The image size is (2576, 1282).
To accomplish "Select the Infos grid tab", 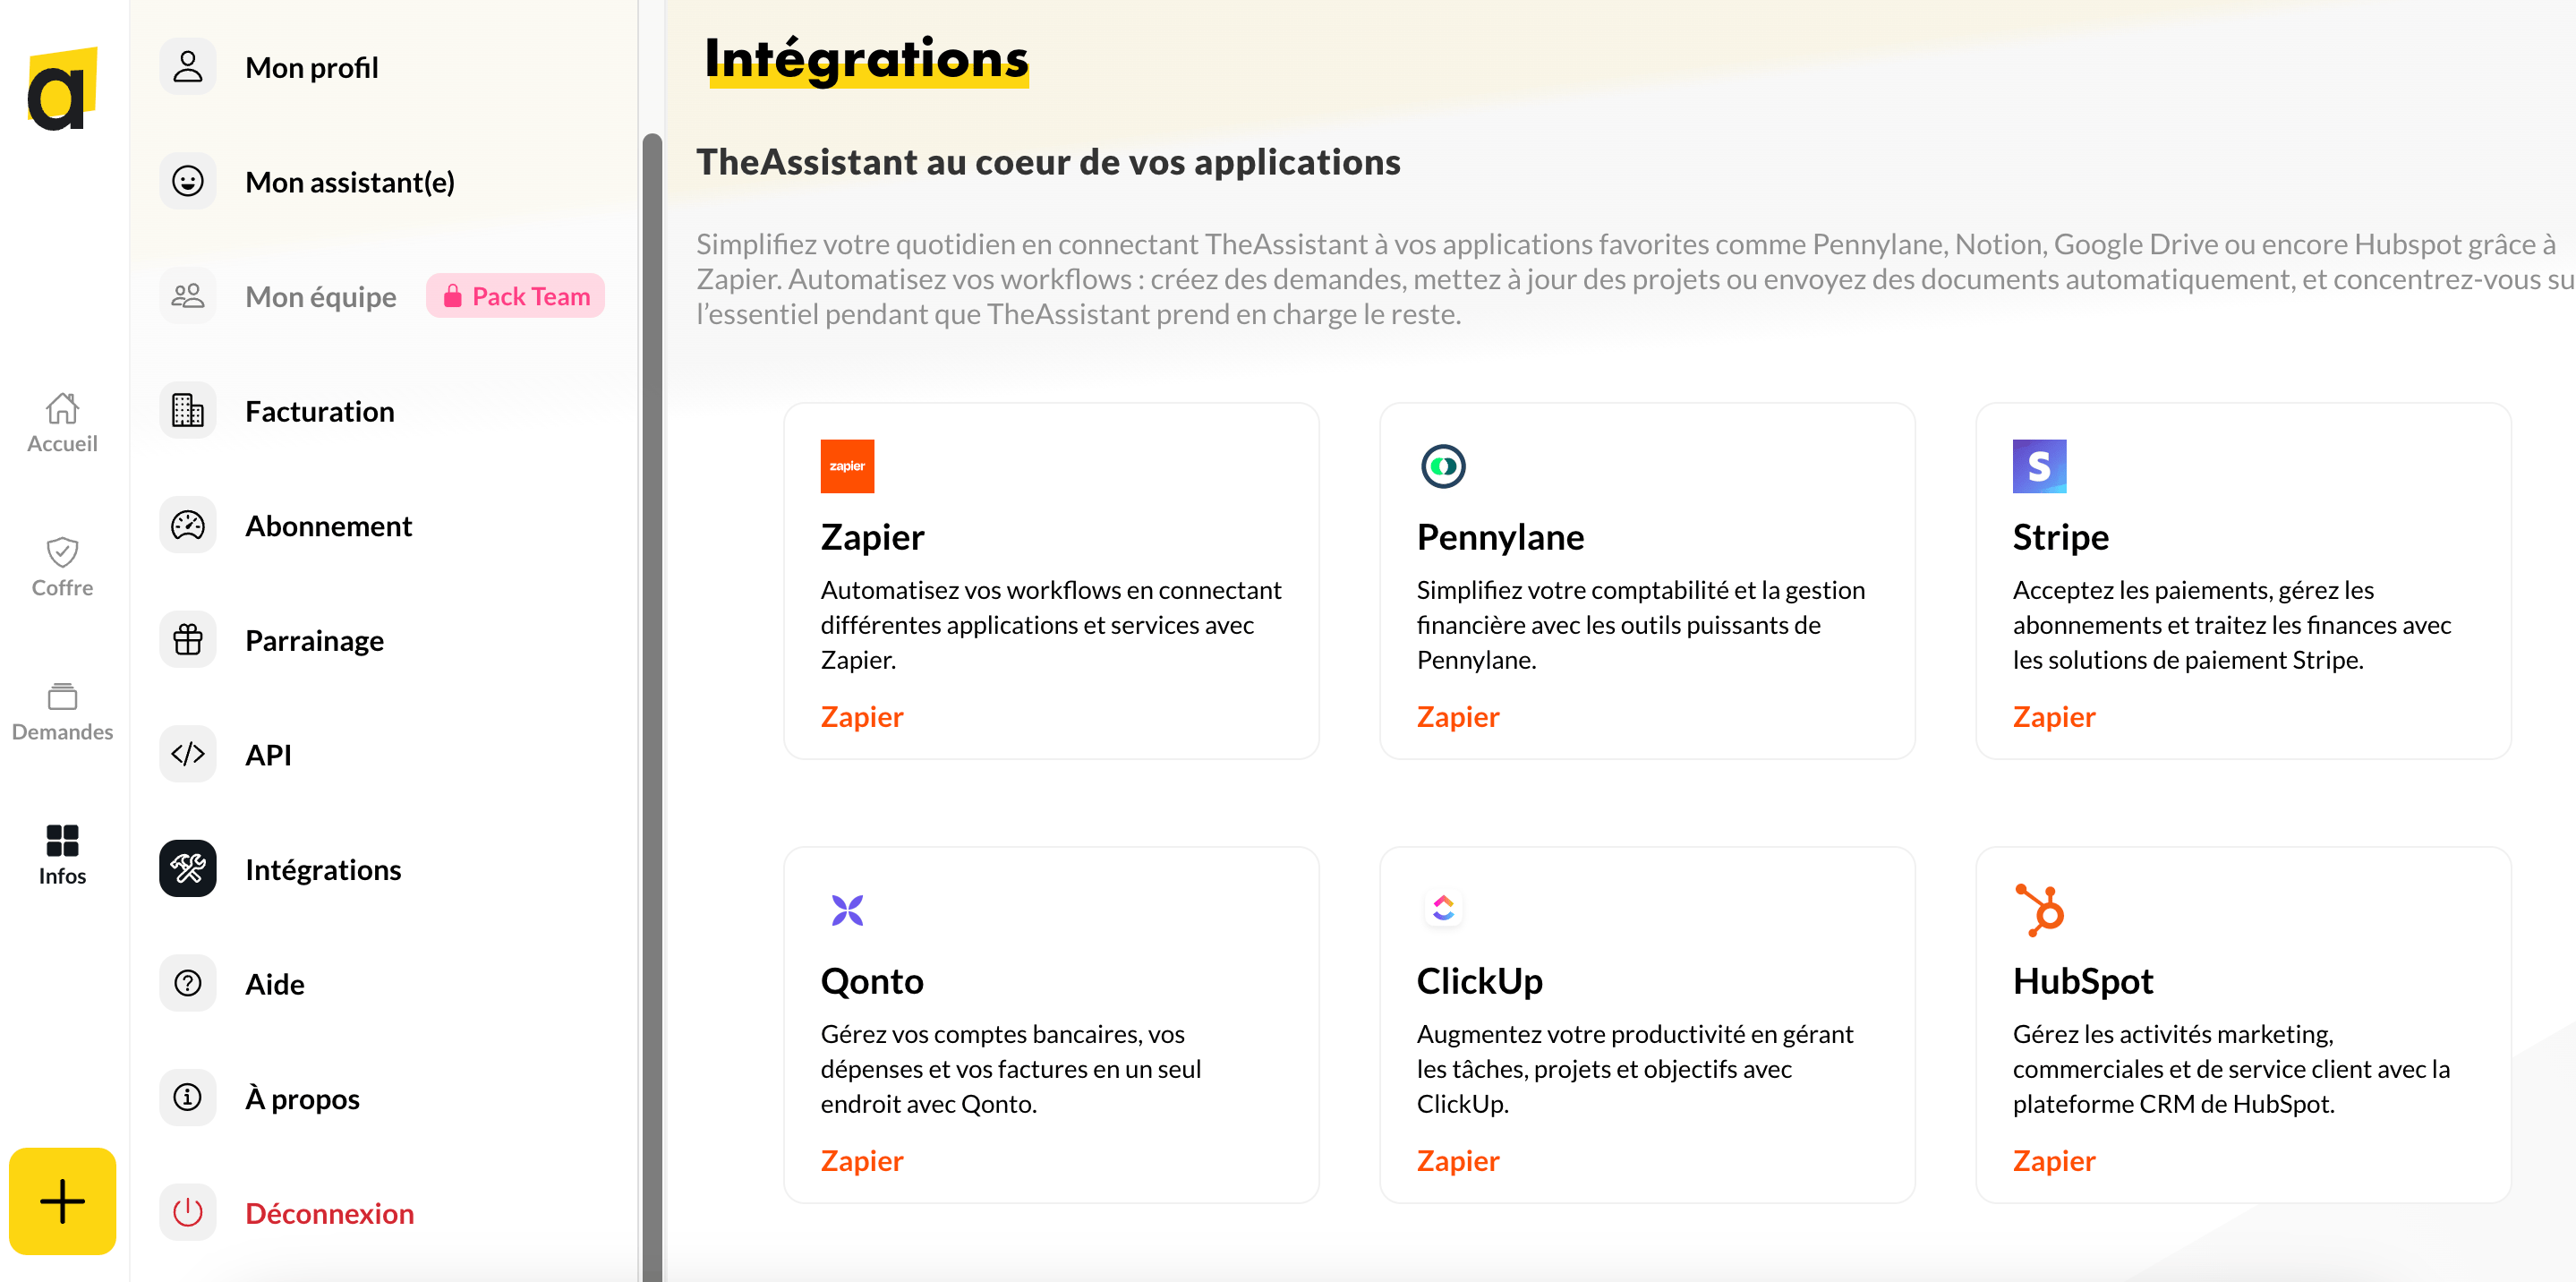I will (62, 855).
